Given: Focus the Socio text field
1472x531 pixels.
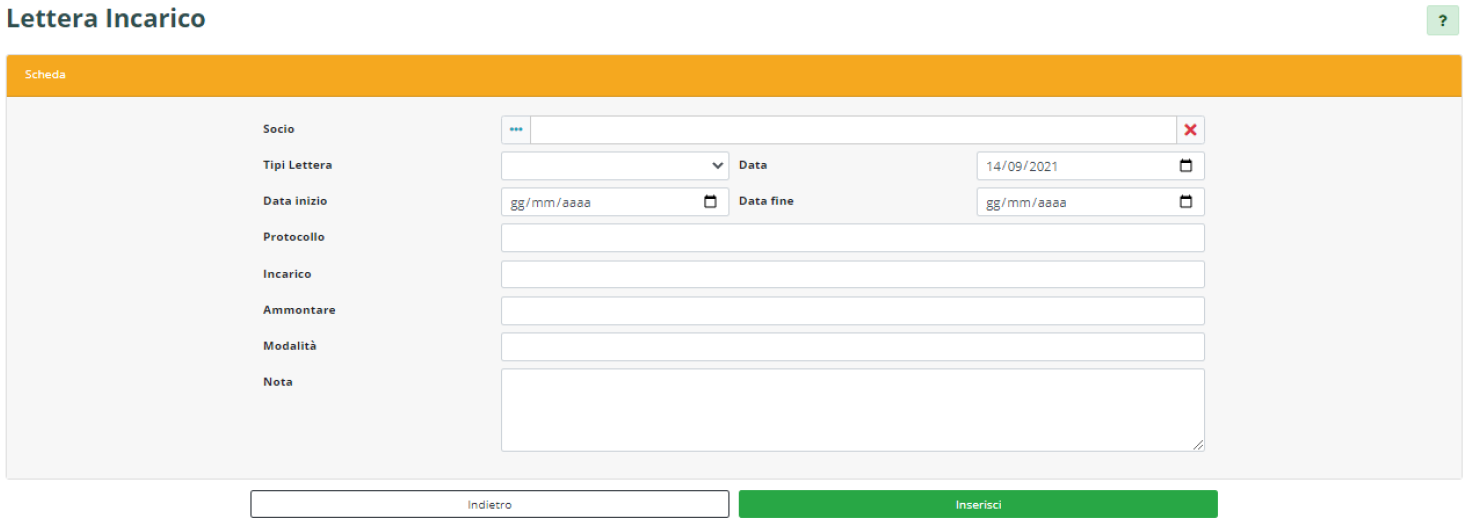Looking at the screenshot, I should [852, 130].
